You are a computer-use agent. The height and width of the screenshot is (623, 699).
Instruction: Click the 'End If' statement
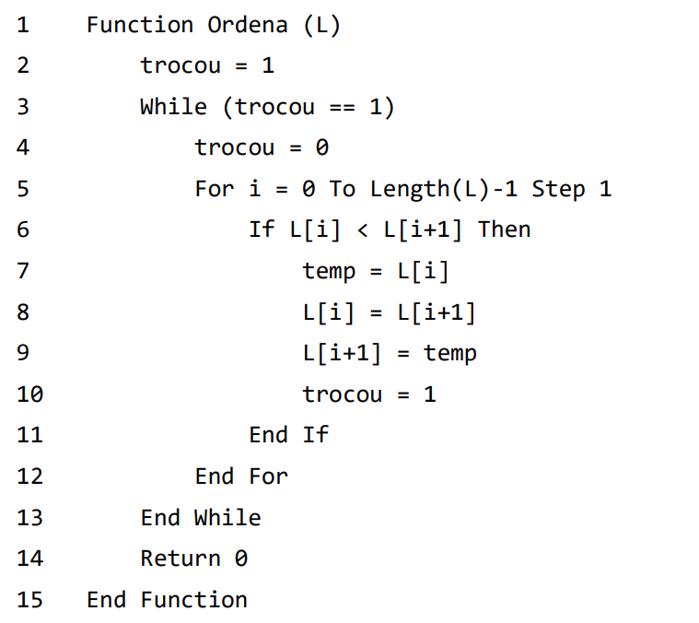[288, 435]
